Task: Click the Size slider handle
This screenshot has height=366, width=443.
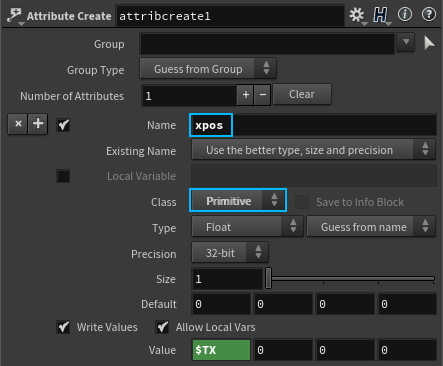Action: click(x=268, y=278)
